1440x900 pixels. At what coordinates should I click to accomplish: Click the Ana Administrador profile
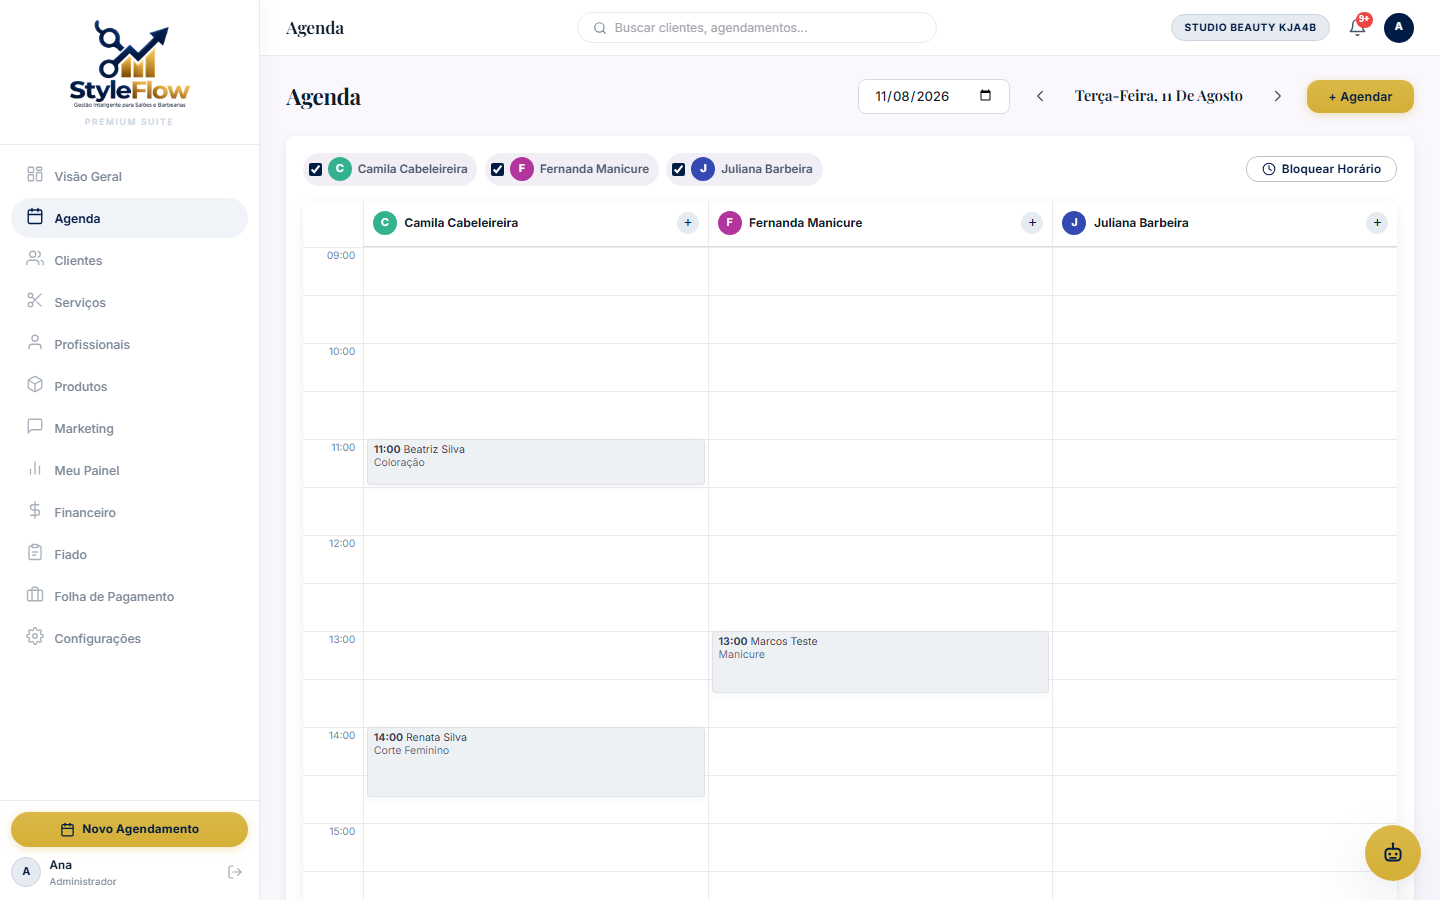(65, 872)
